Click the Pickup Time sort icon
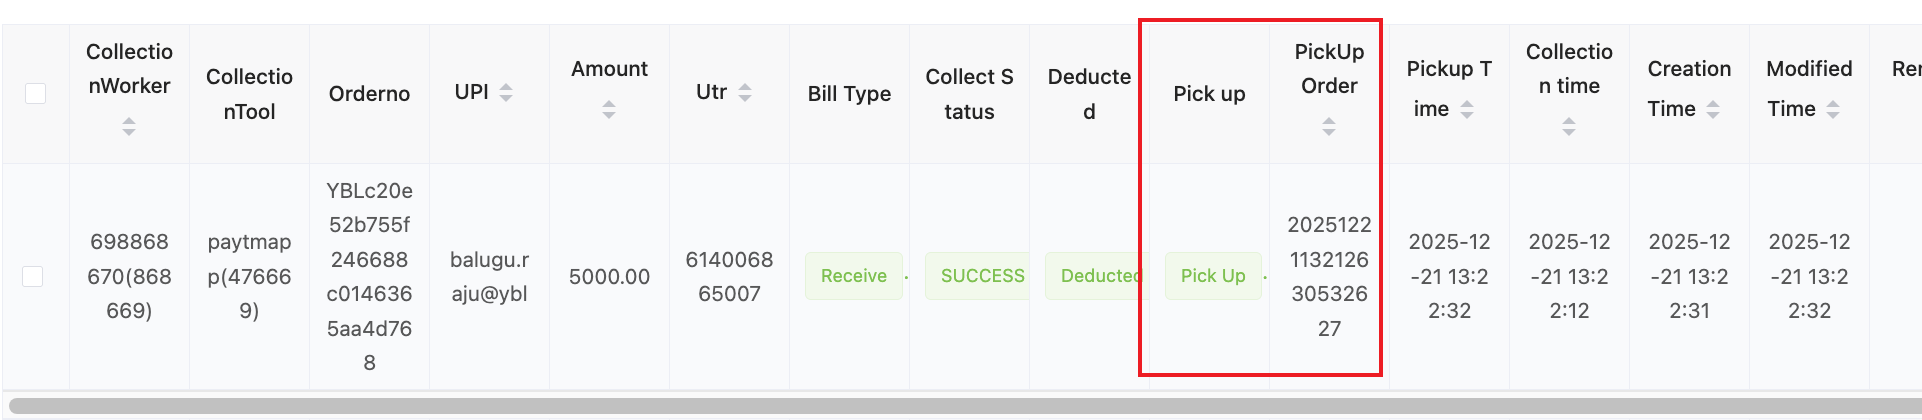 point(1467,110)
